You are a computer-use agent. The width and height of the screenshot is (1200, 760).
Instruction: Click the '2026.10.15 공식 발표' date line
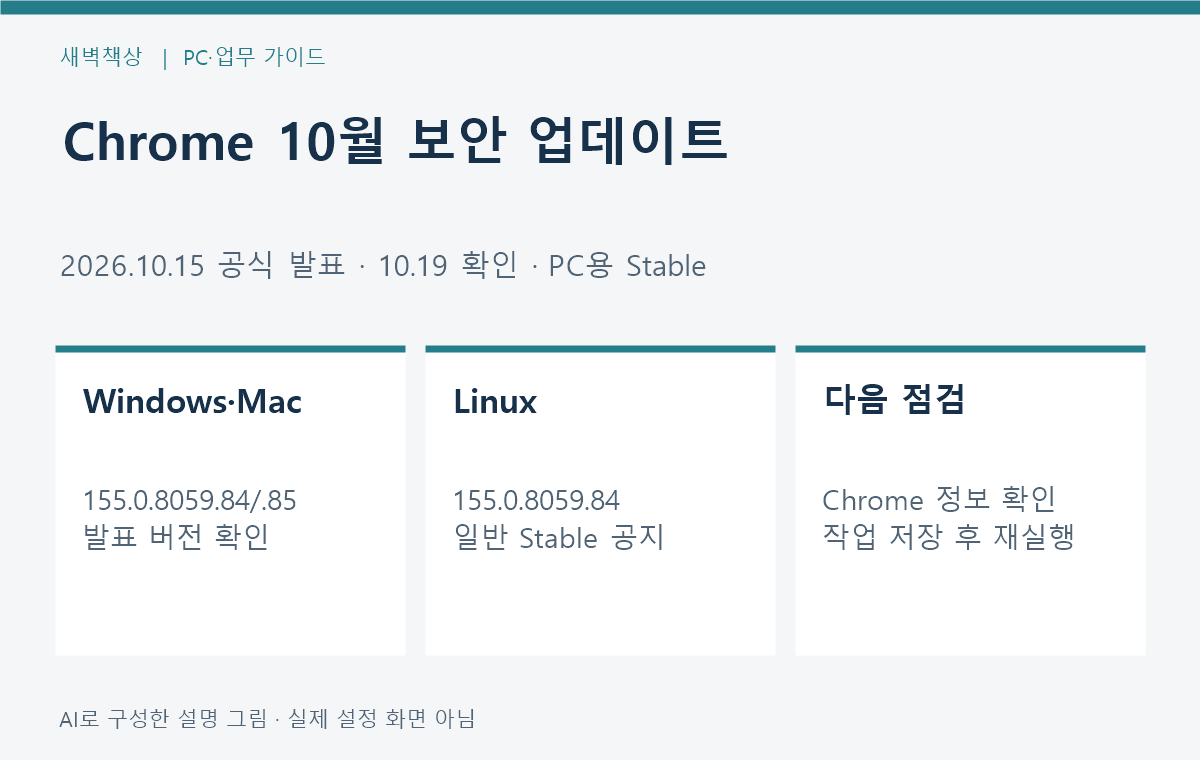202,266
